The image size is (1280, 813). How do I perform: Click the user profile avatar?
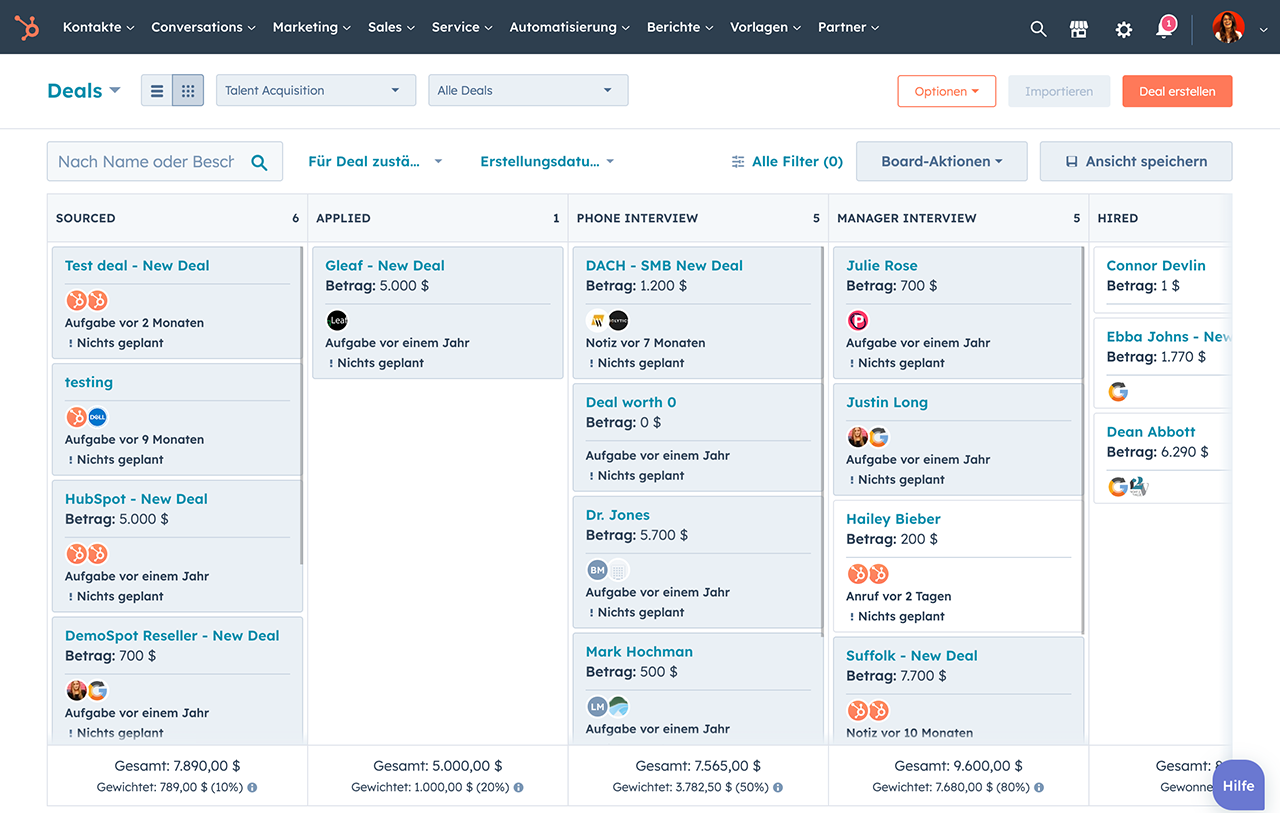coord(1228,28)
